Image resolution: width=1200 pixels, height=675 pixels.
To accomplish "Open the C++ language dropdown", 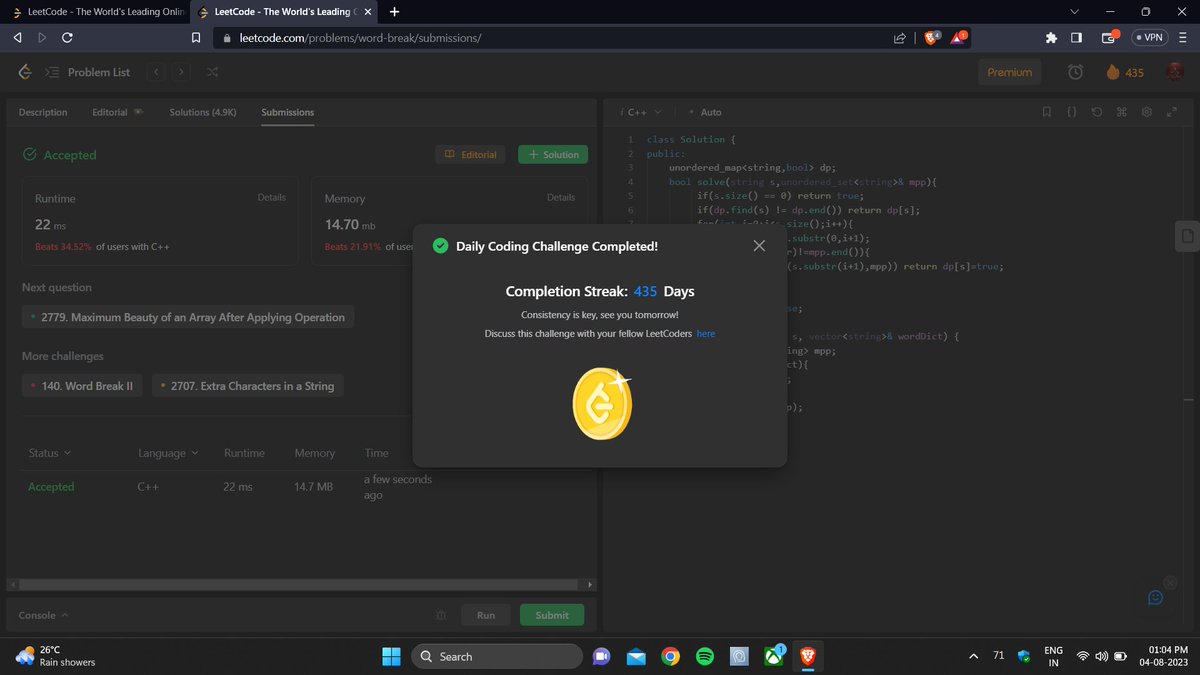I will click(640, 112).
